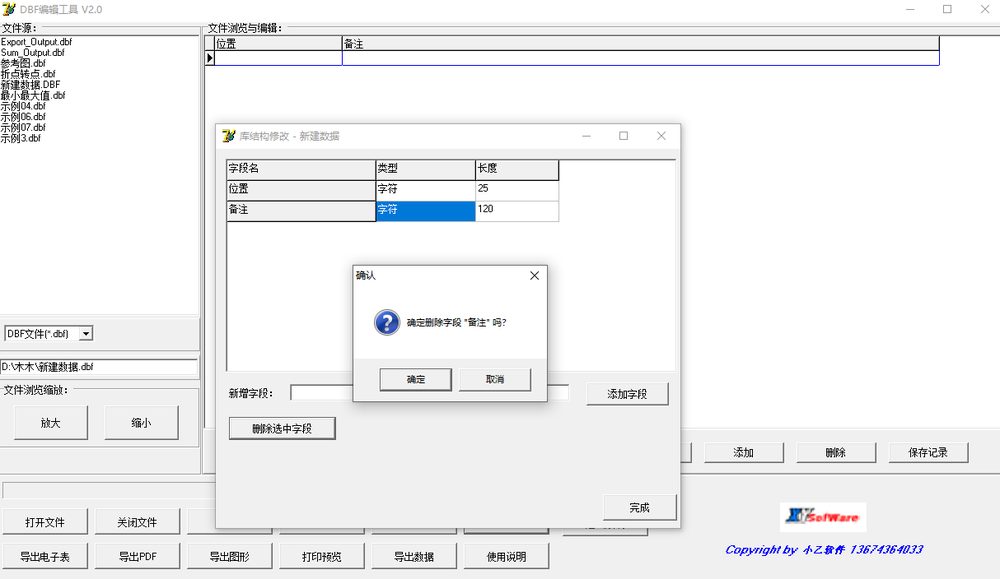Select the 备注 field name cell

[301, 210]
